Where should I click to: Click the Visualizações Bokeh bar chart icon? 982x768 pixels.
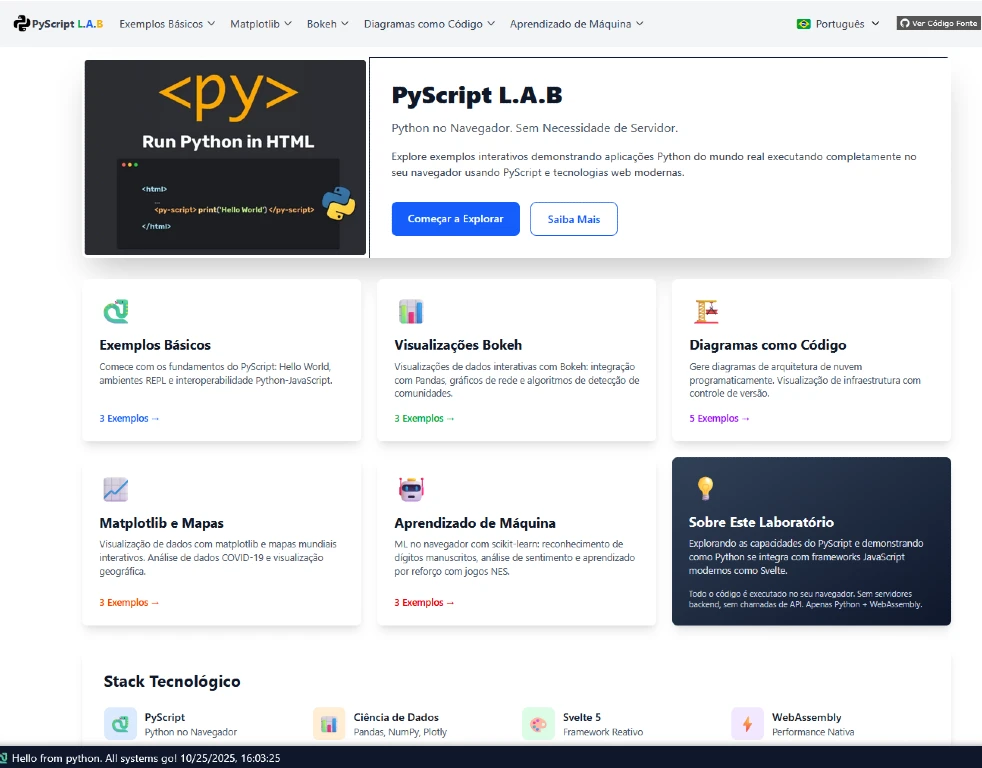tap(411, 311)
